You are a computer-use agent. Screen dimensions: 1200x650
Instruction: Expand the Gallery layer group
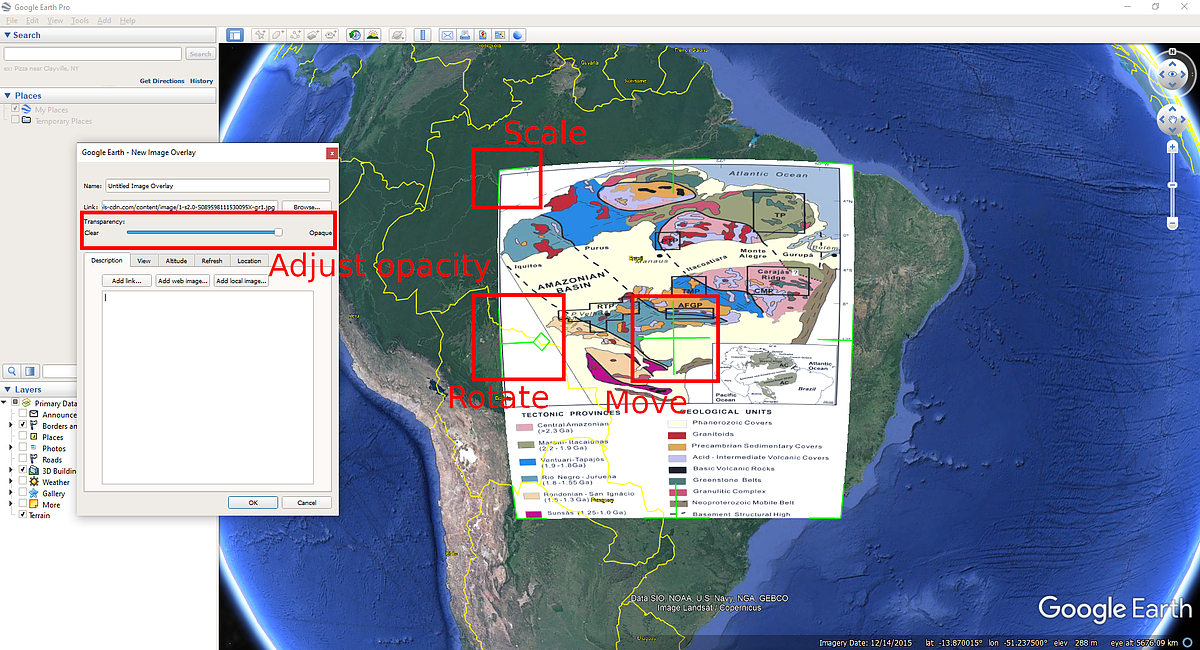point(10,493)
